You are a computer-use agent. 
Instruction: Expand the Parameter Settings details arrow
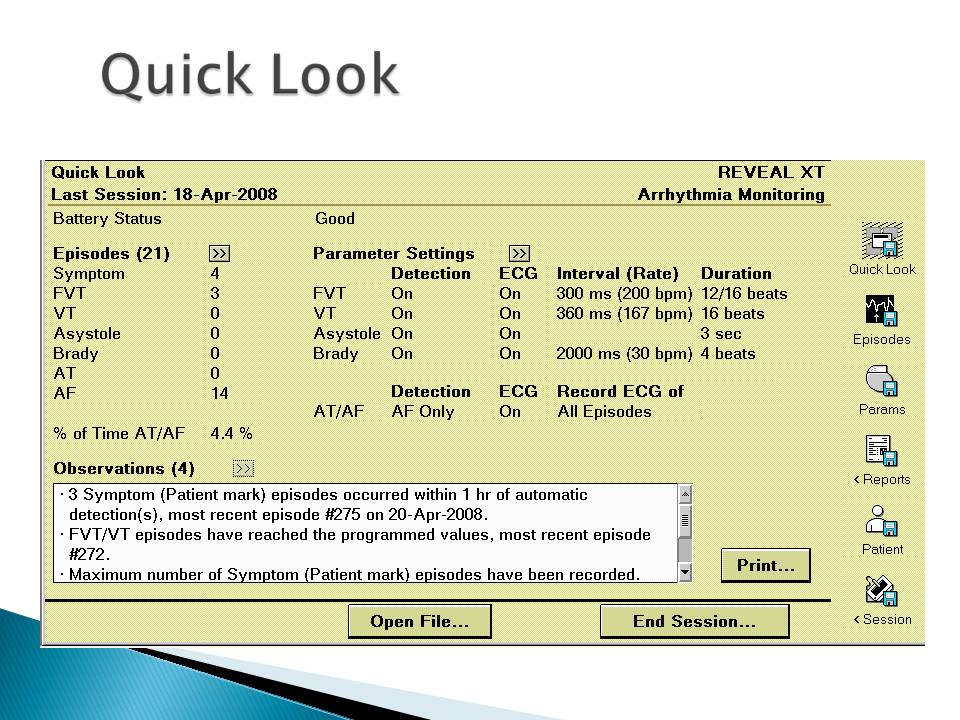coord(519,254)
